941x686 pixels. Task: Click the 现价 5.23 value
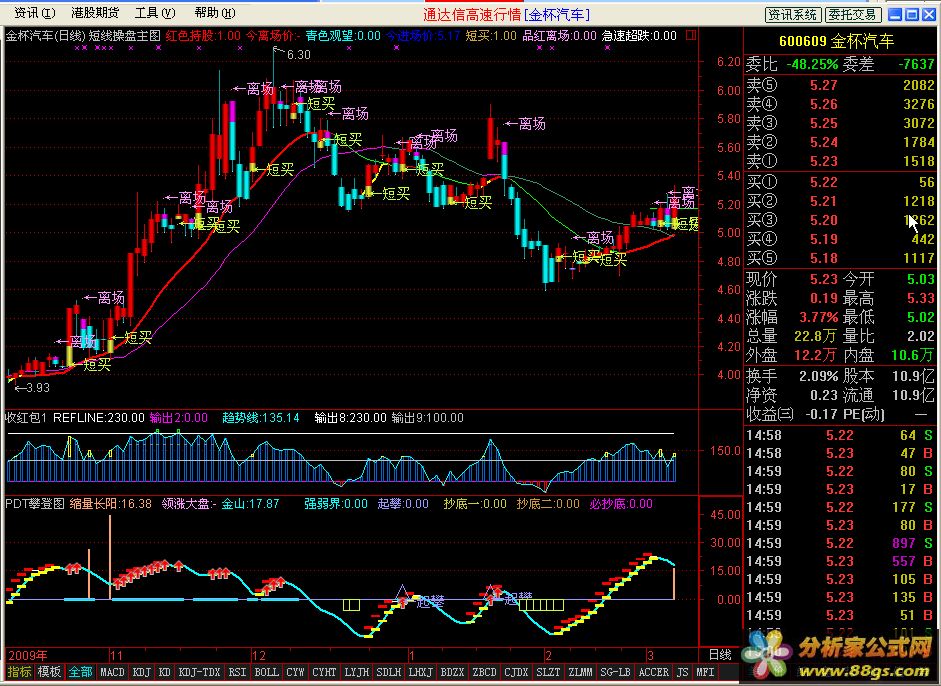(823, 279)
